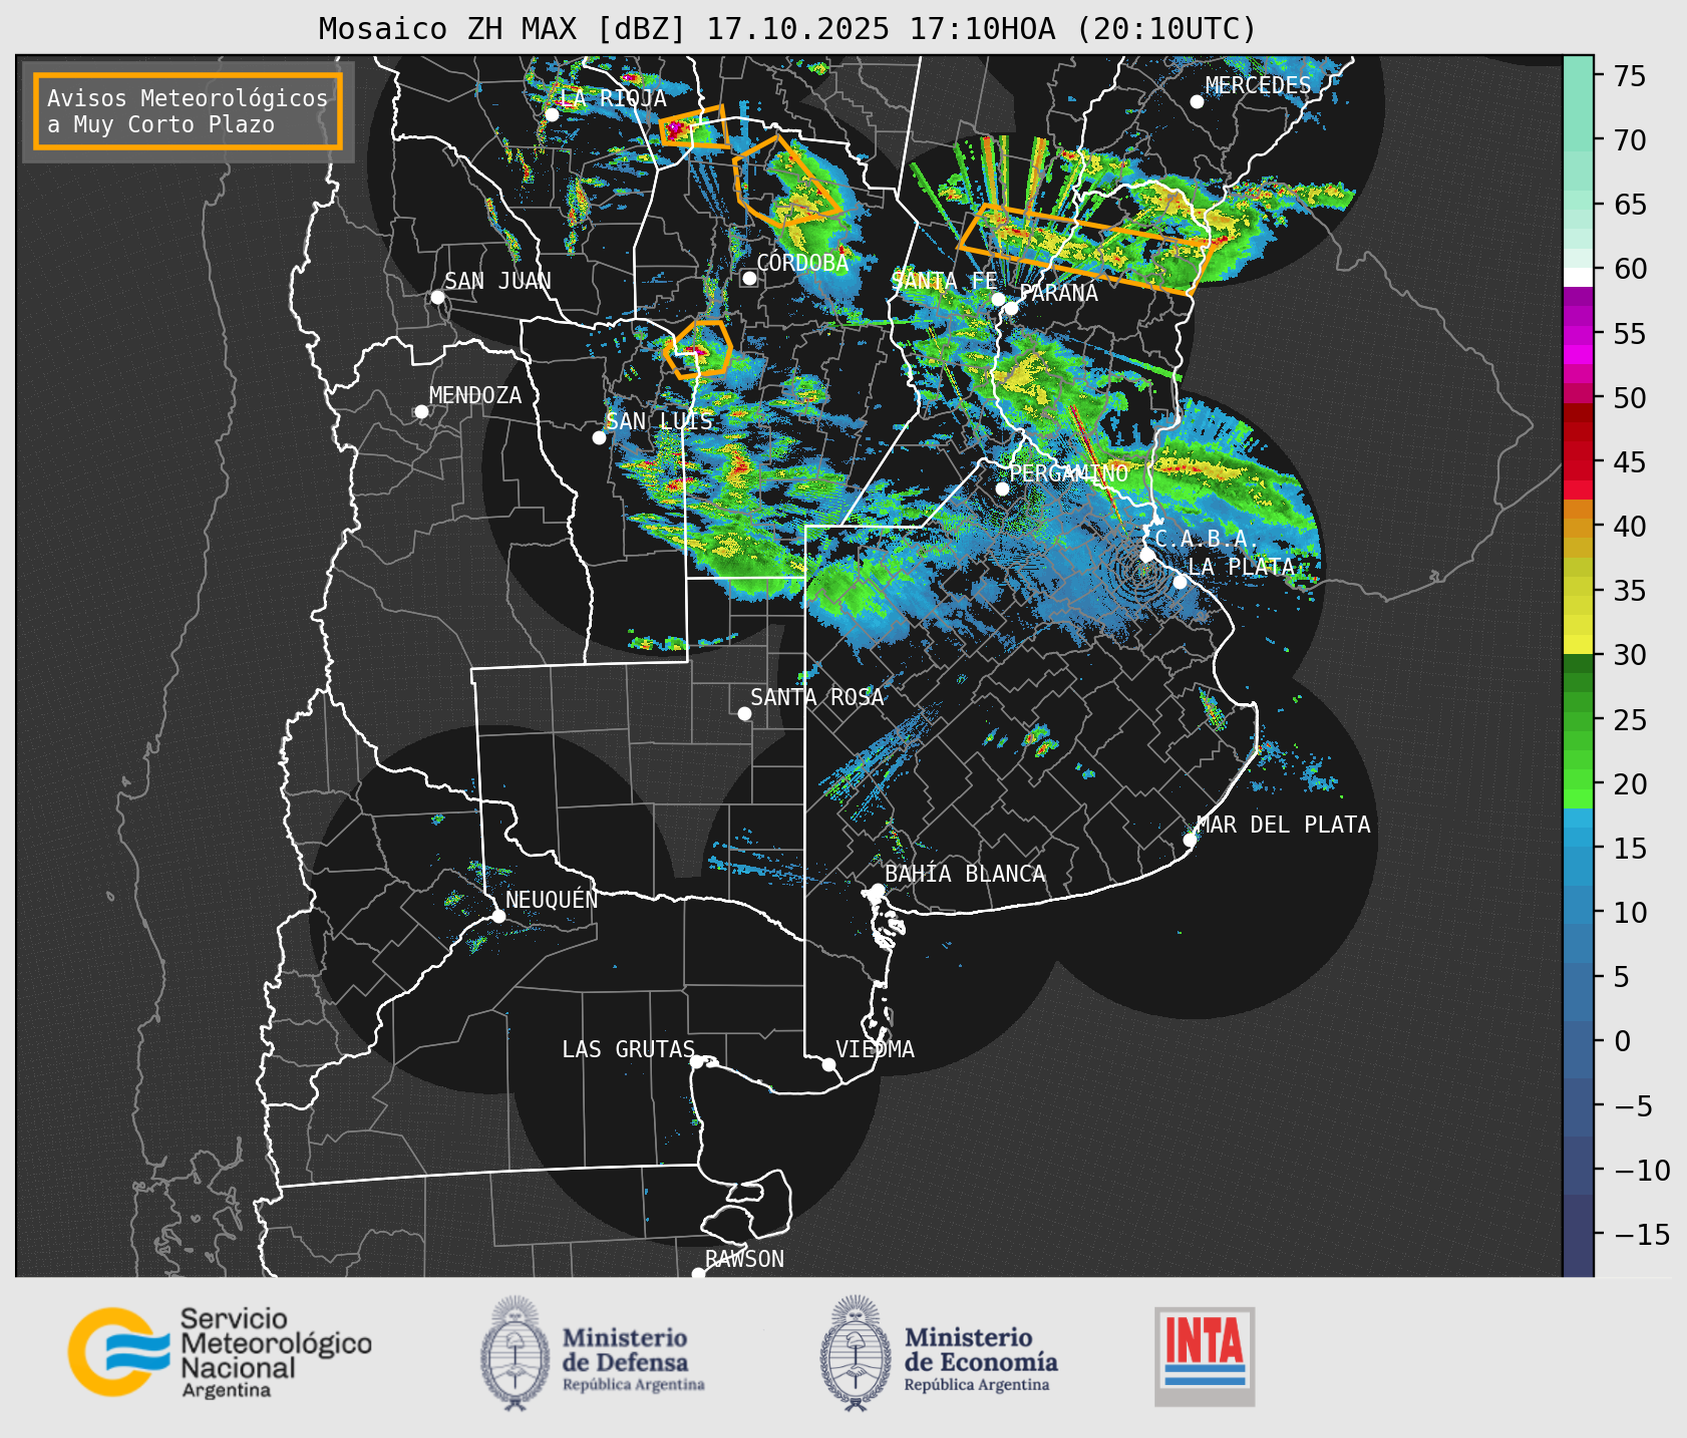
Task: Click the Neuquén city label
Action: (551, 899)
